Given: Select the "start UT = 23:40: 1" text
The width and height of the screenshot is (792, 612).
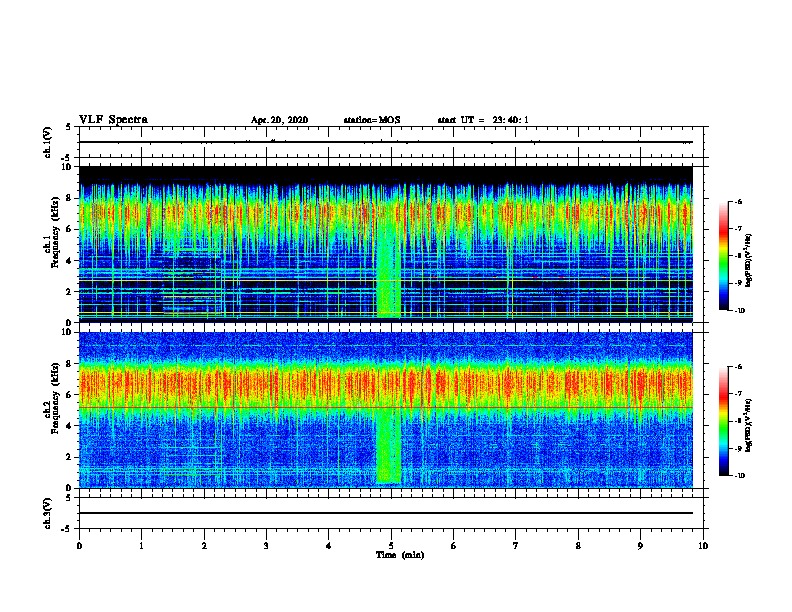Looking at the screenshot, I should [x=483, y=120].
